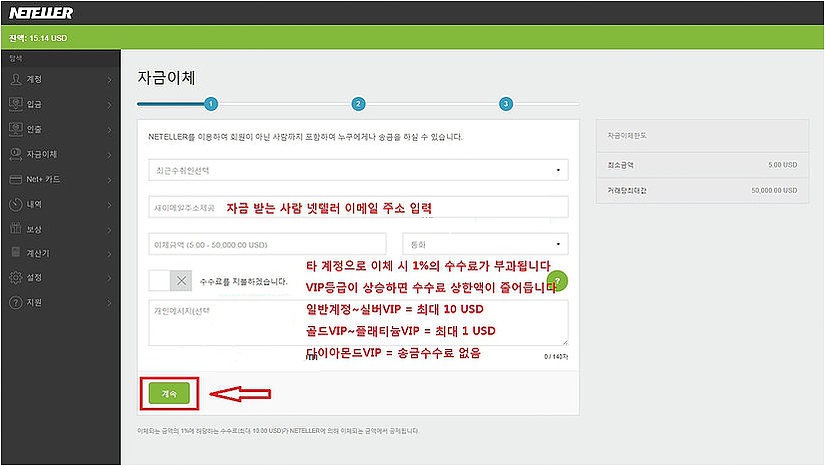Screen dimensions: 825x466
Task: Expand the 인출 chevron arrow
Action: [x=109, y=130]
